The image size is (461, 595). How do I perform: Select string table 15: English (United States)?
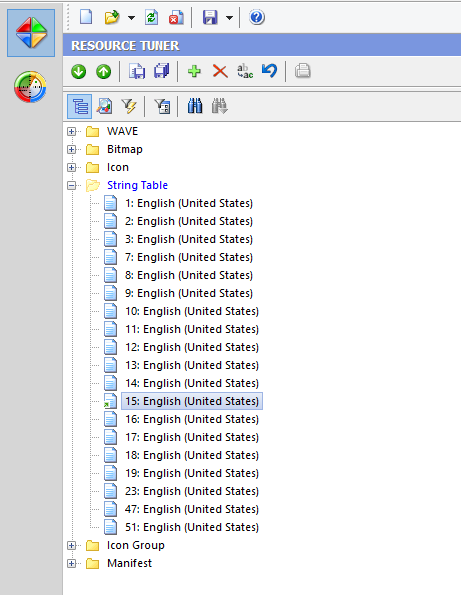click(192, 401)
